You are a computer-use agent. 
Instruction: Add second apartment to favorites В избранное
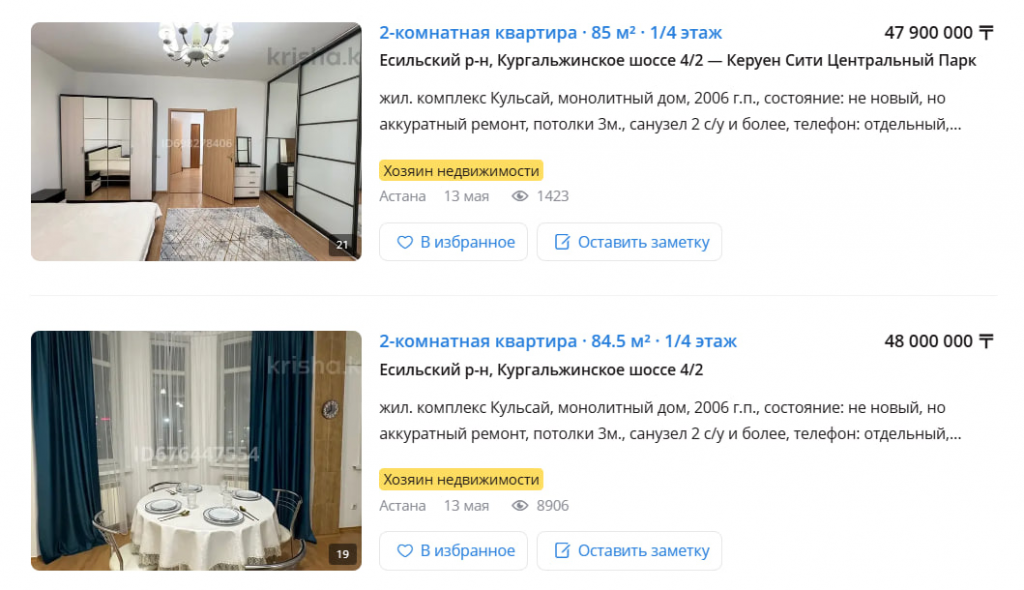453,551
